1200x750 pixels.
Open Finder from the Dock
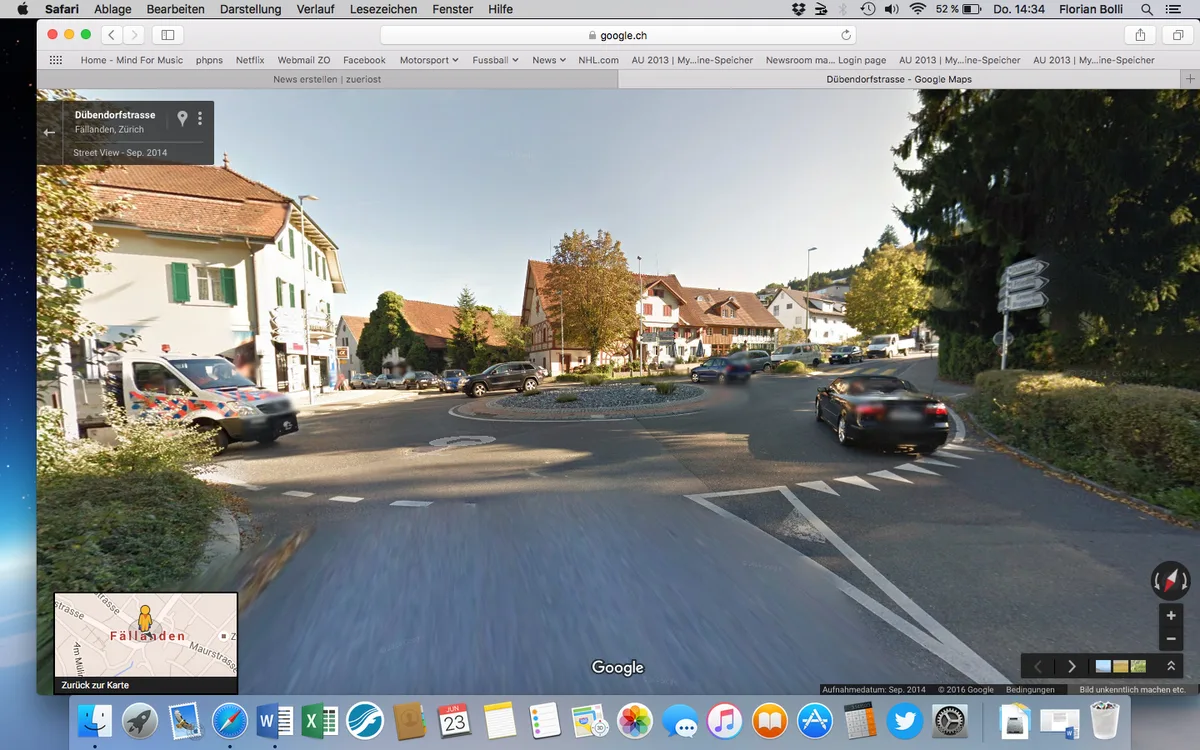[x=96, y=721]
